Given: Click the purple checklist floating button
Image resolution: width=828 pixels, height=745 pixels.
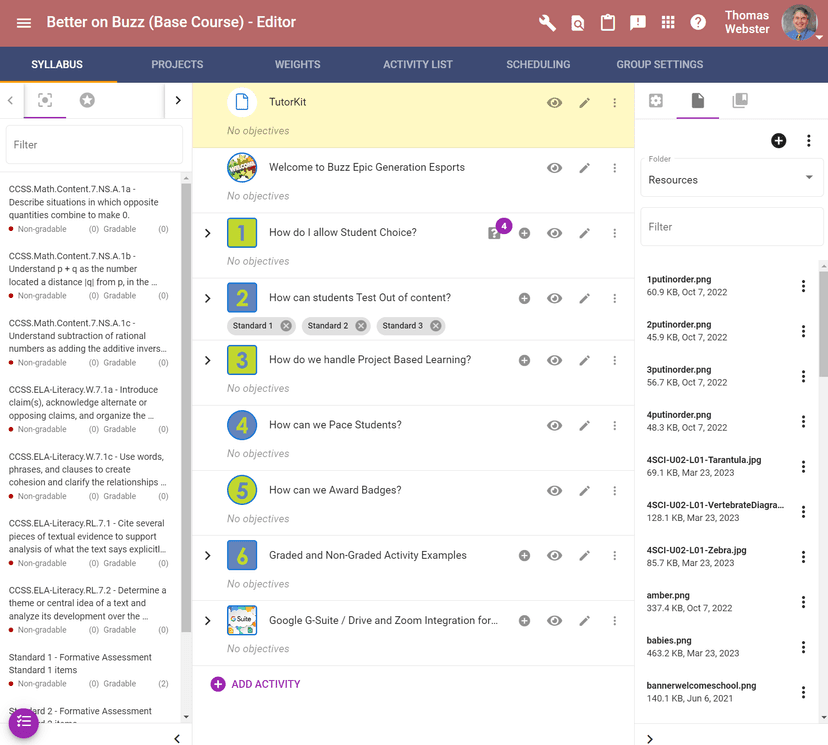Looking at the screenshot, I should pos(24,722).
